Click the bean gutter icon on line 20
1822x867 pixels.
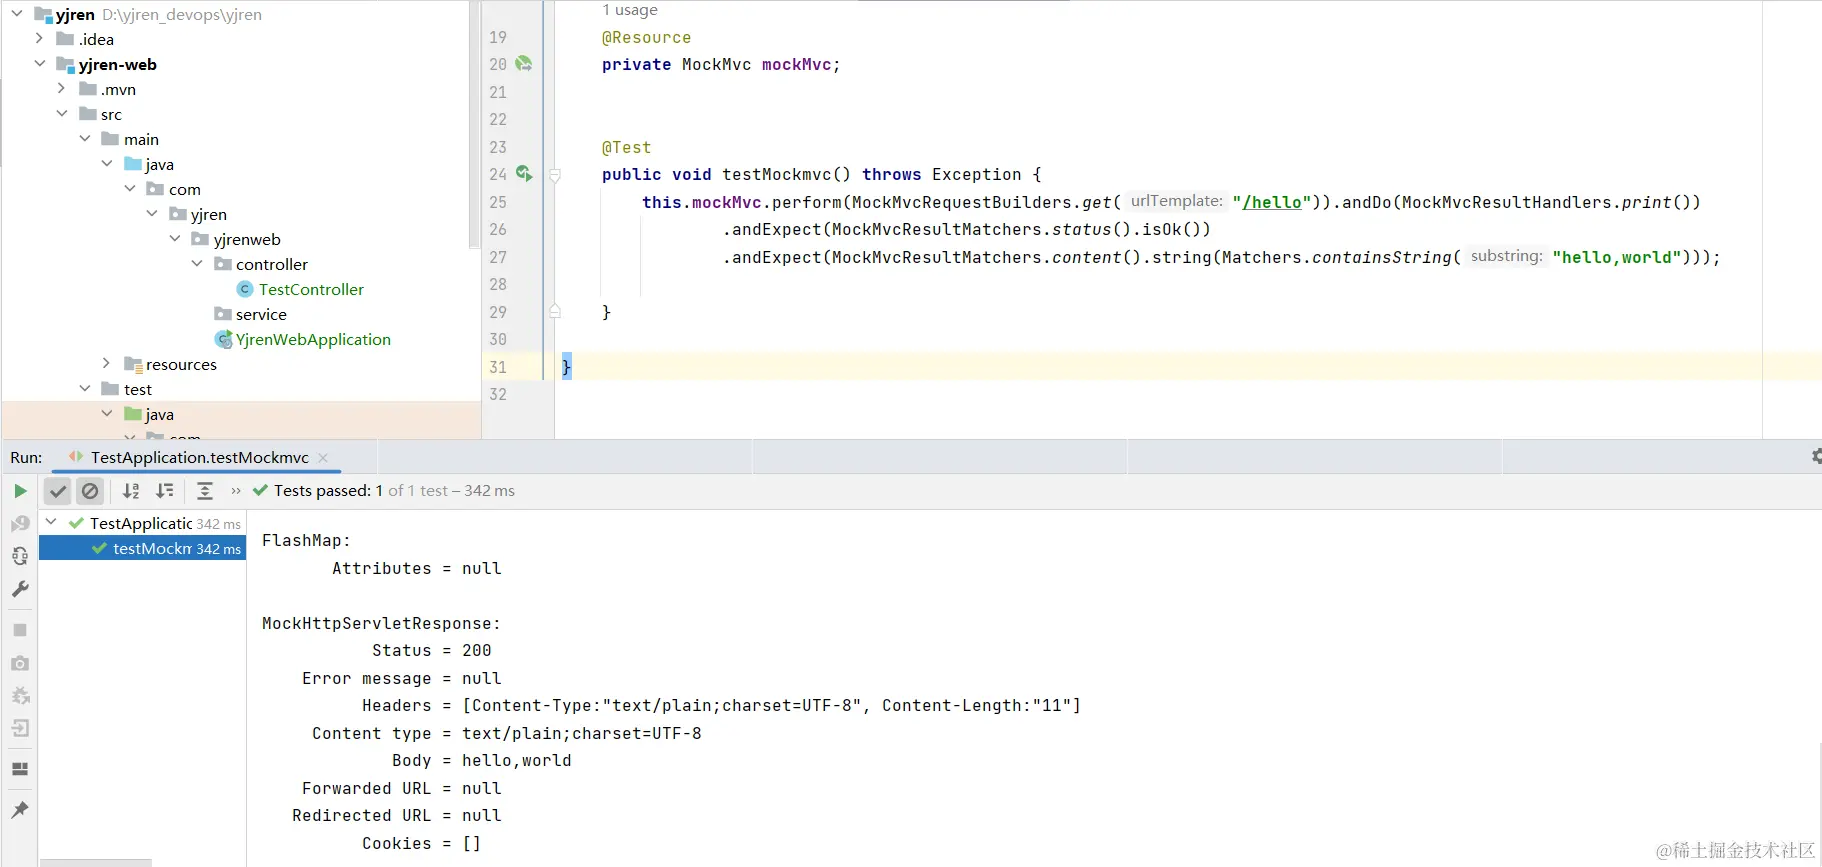pyautogui.click(x=524, y=64)
